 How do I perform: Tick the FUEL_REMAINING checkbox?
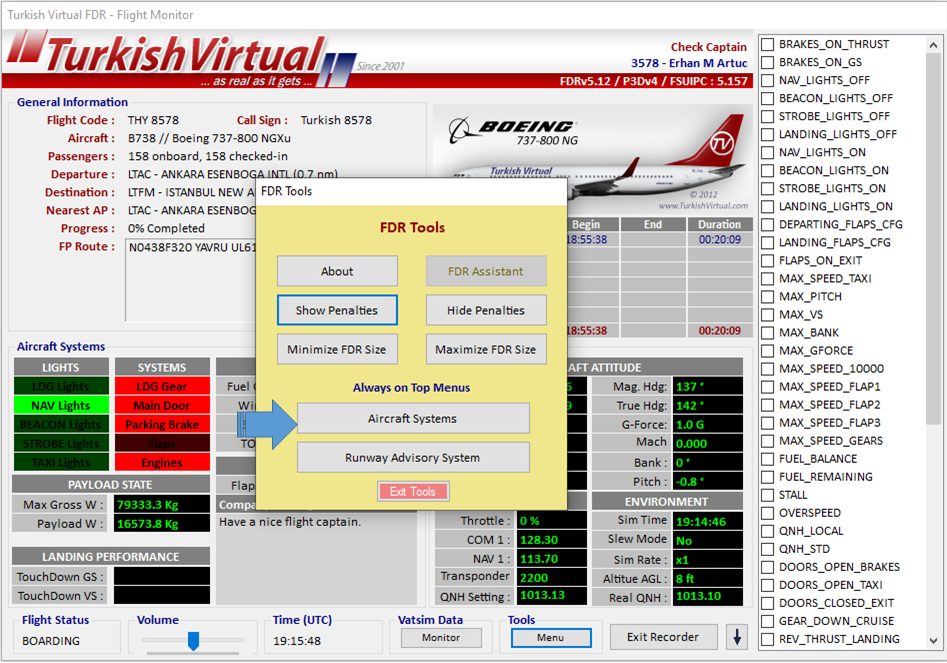768,477
